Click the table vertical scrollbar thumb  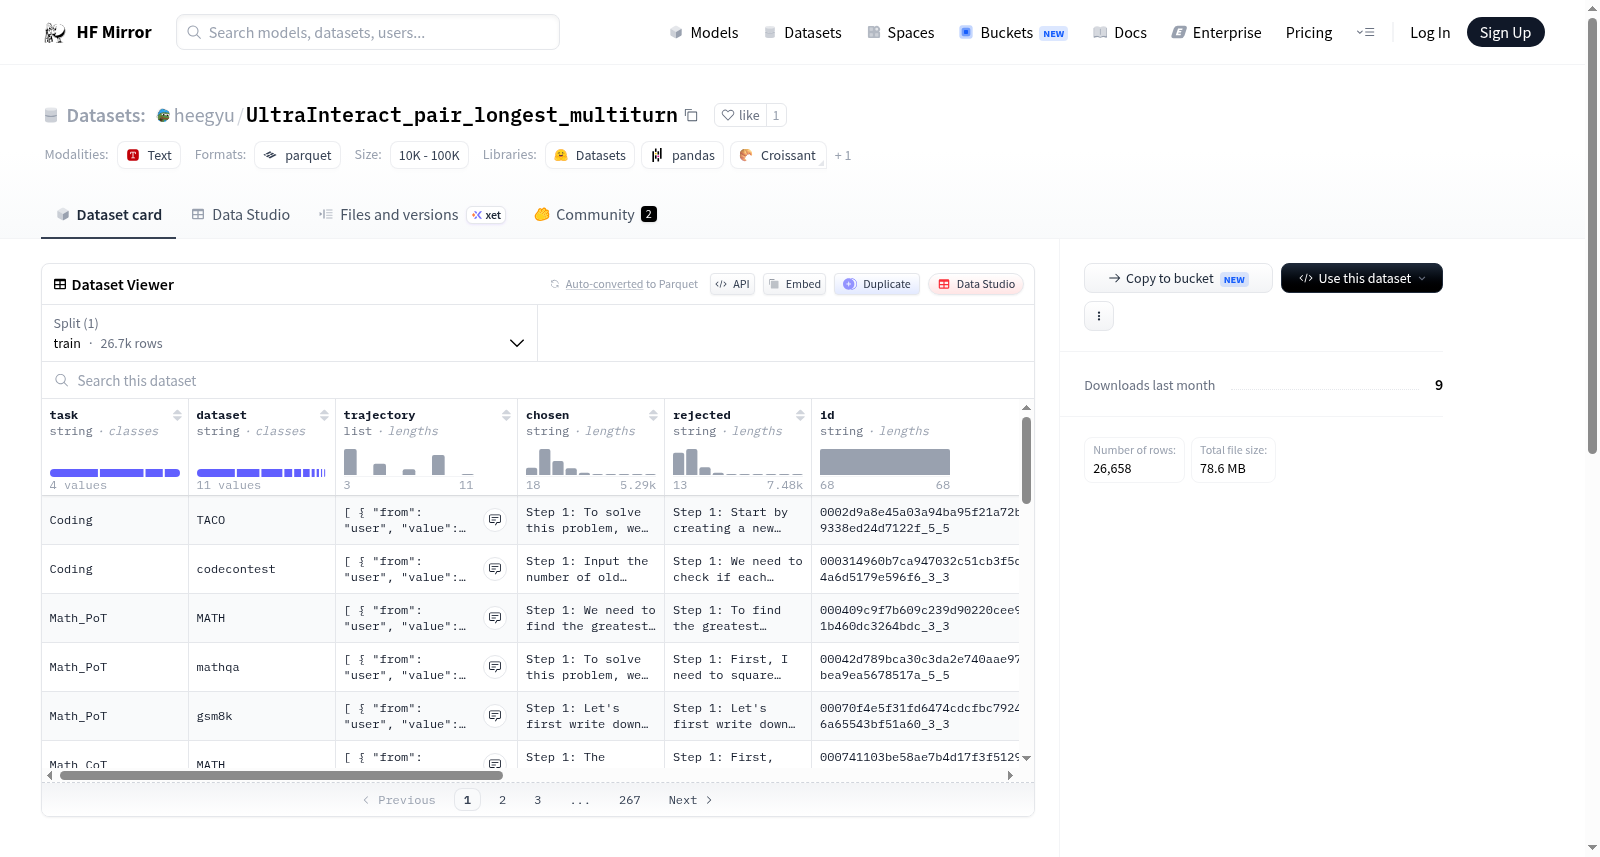pos(1026,460)
